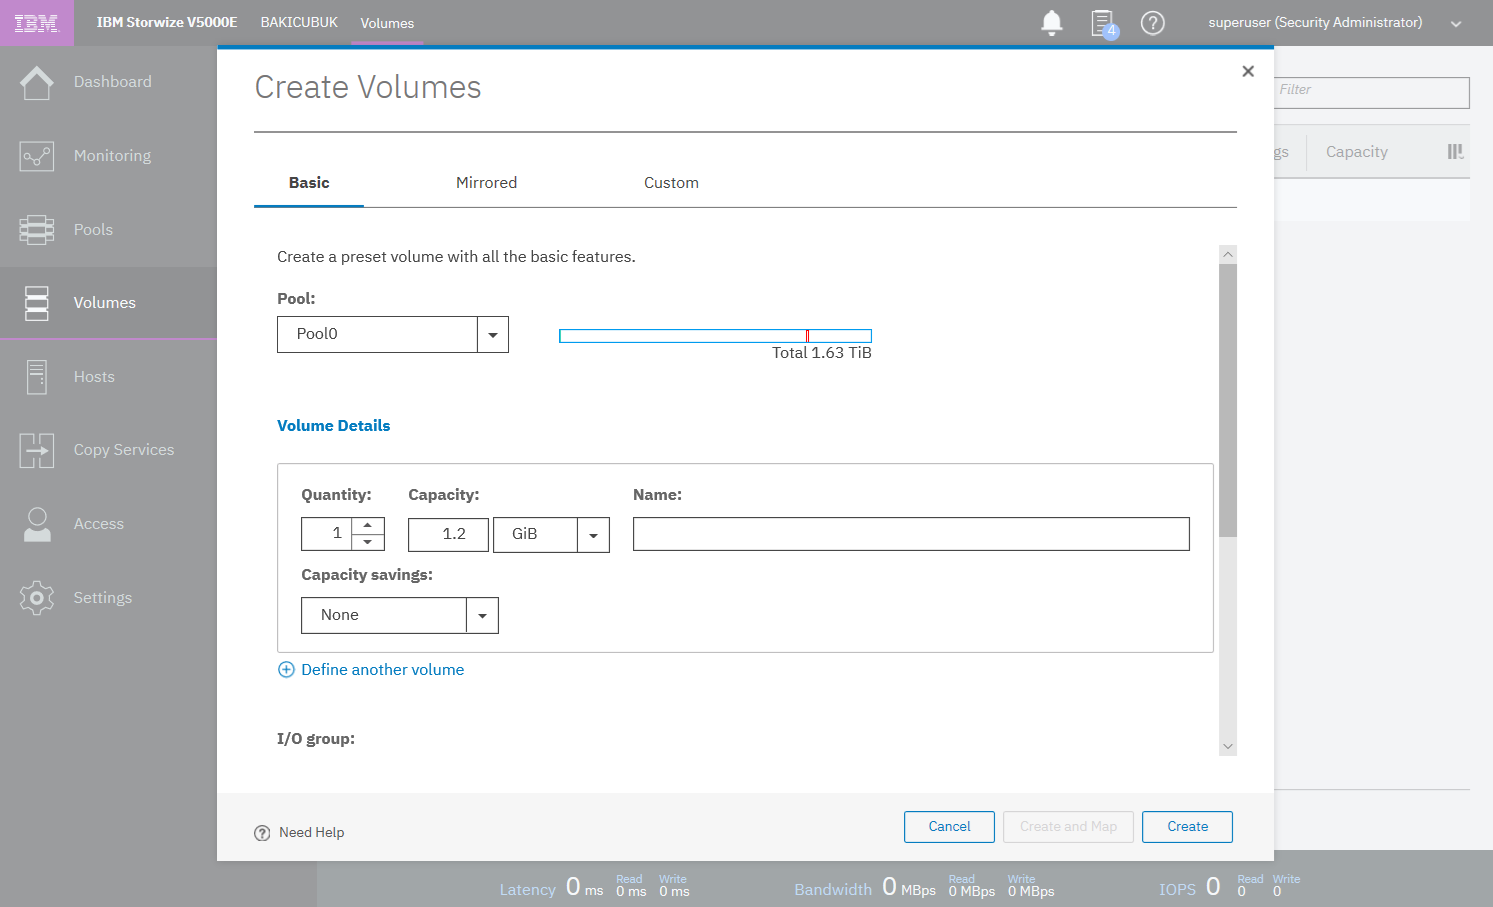Viewport: 1493px width, 907px height.
Task: Click the Create button
Action: tap(1187, 827)
